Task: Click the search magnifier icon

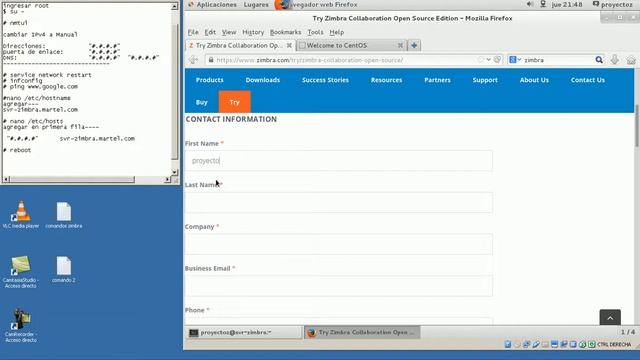Action: click(599, 60)
